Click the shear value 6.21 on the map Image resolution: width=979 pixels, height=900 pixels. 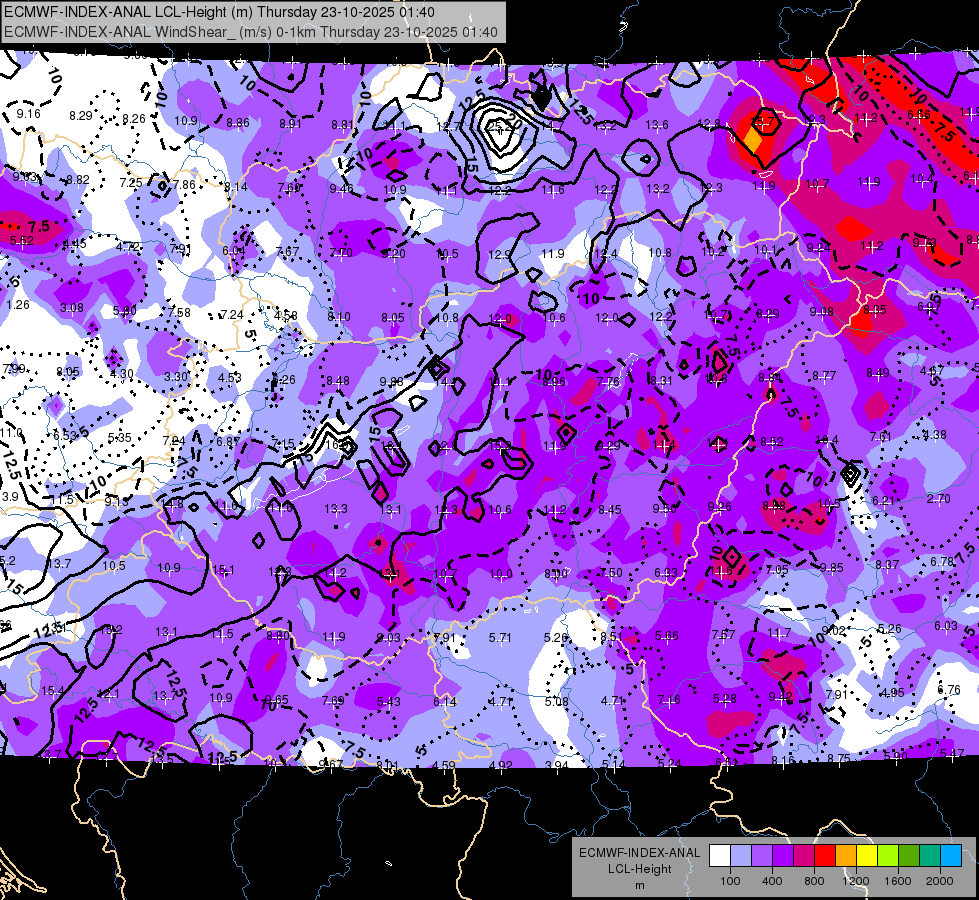[884, 500]
